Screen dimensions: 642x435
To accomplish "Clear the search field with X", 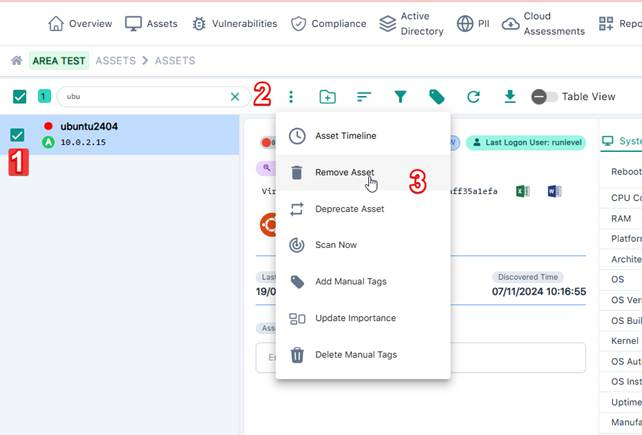I will pyautogui.click(x=235, y=97).
